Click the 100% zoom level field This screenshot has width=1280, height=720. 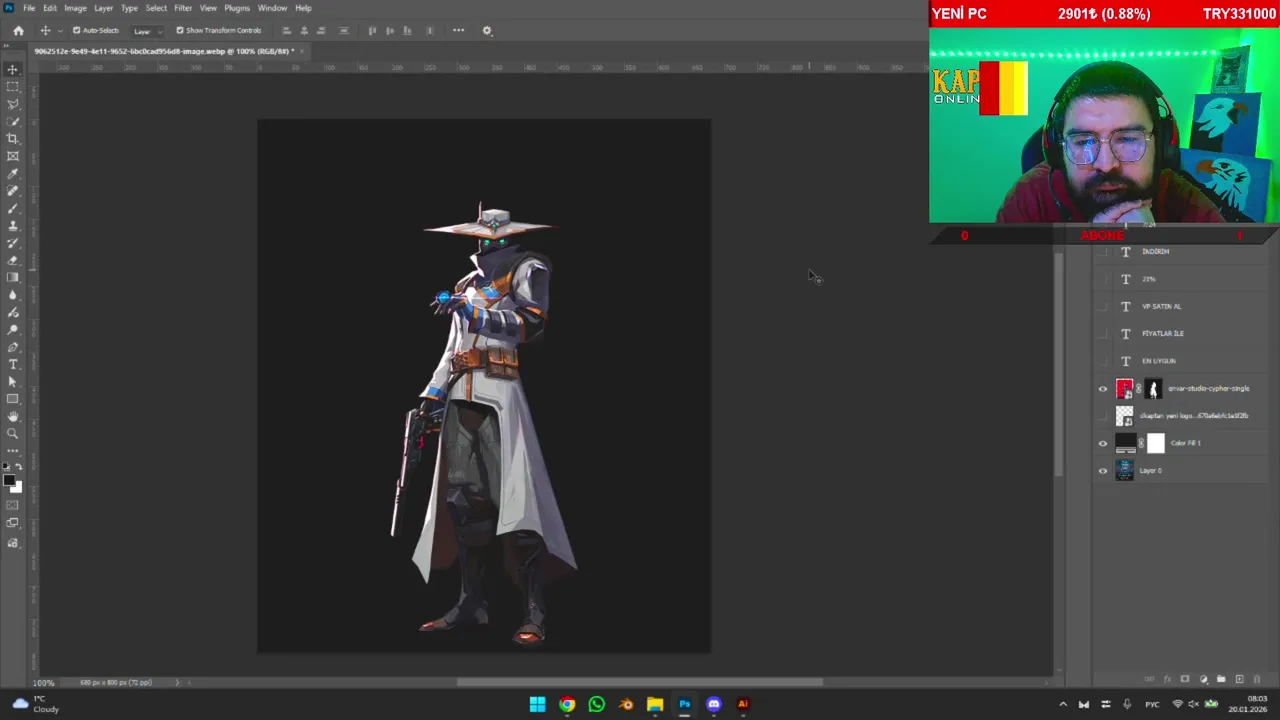click(44, 683)
